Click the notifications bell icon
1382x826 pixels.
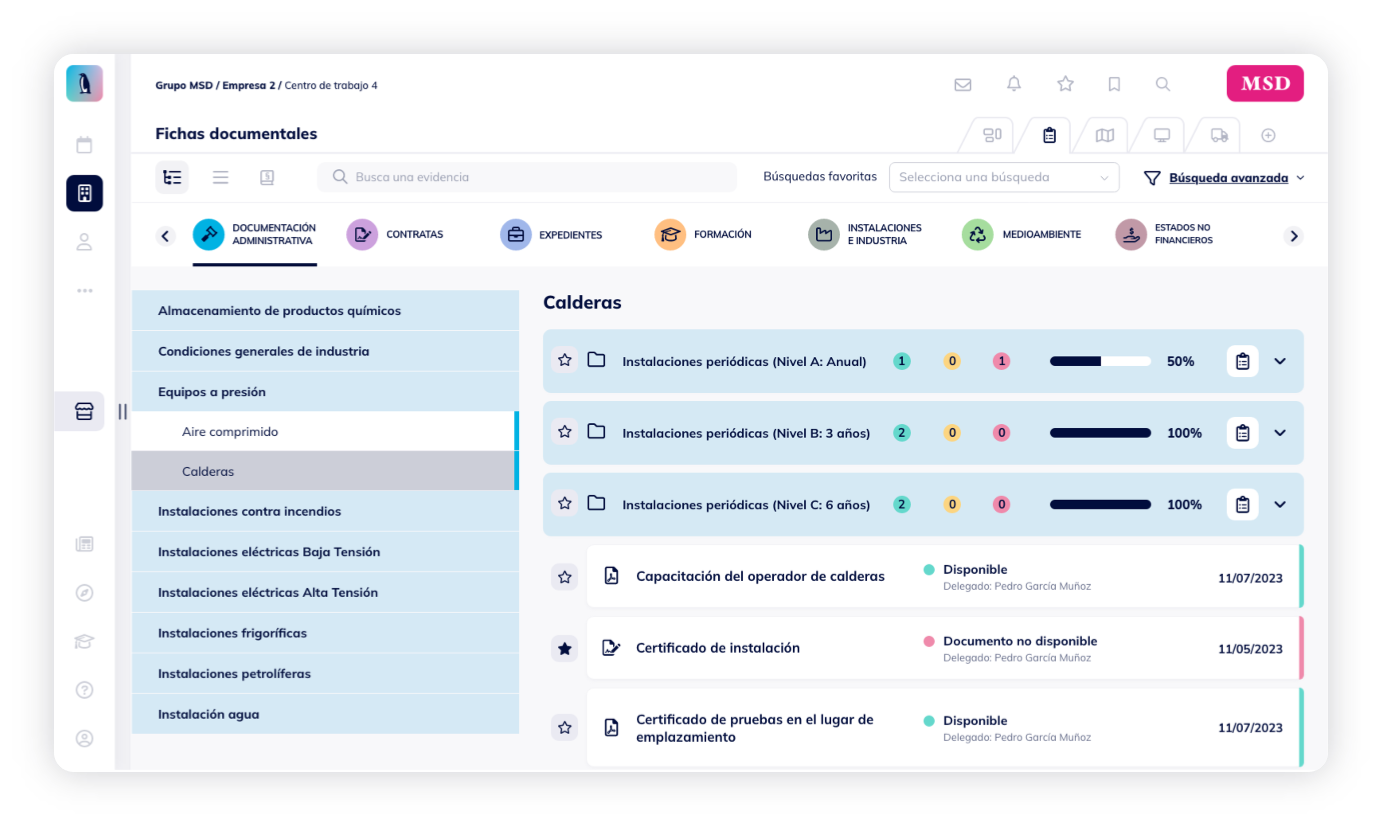[1014, 84]
